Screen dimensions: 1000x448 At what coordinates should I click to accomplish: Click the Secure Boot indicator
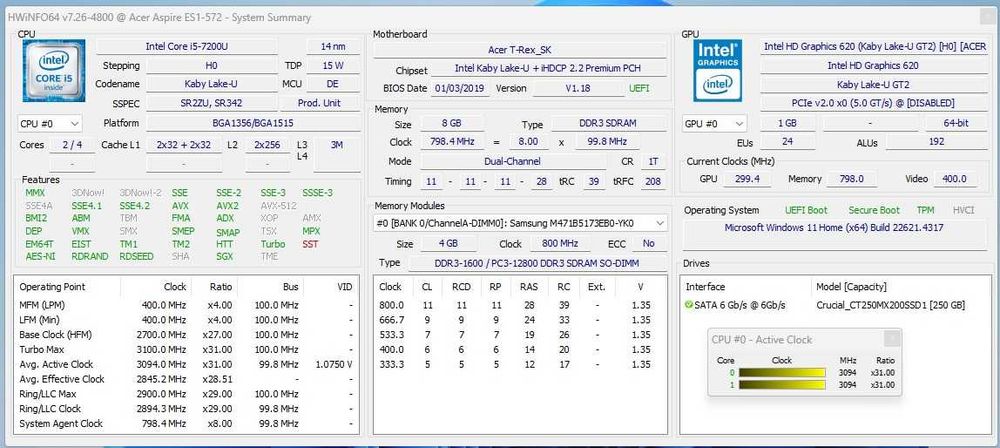tap(874, 210)
